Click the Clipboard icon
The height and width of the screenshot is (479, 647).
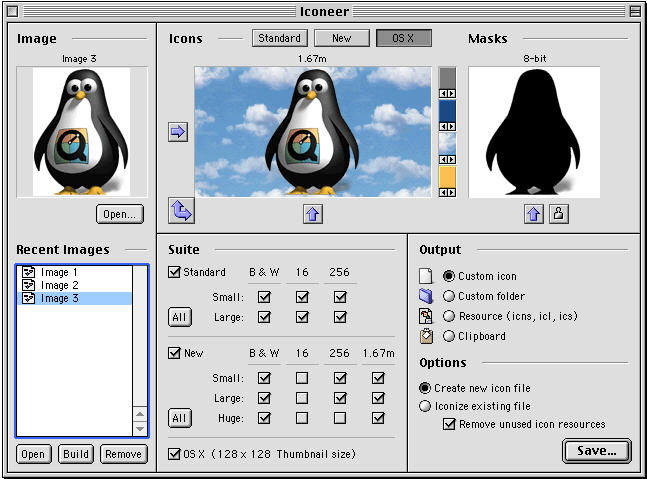pos(426,336)
